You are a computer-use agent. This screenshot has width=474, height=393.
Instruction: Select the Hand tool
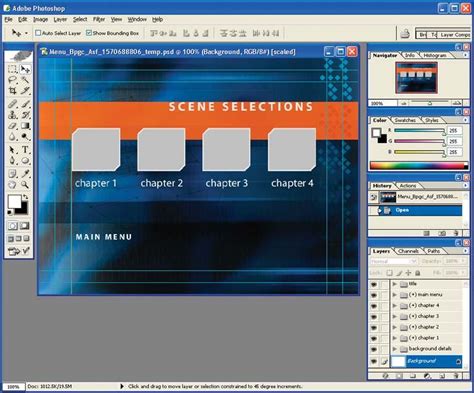coord(12,185)
